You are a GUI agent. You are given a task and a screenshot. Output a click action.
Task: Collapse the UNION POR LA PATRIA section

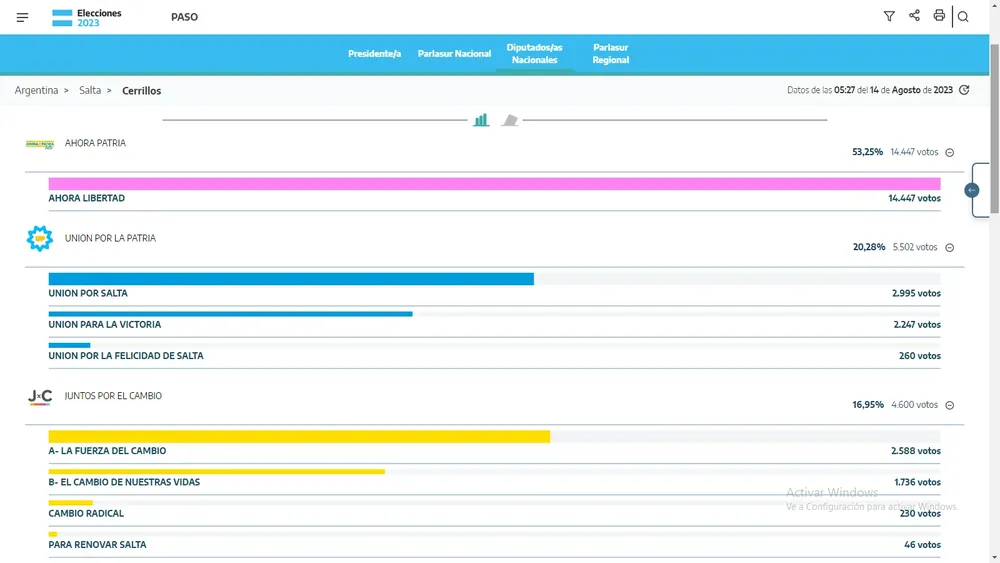950,248
